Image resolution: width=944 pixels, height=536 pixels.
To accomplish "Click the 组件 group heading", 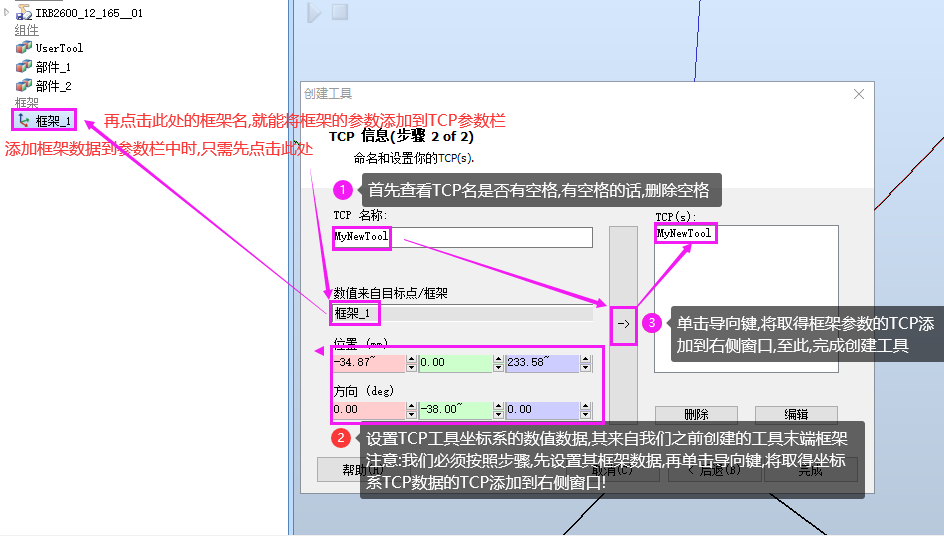I will coord(26,30).
